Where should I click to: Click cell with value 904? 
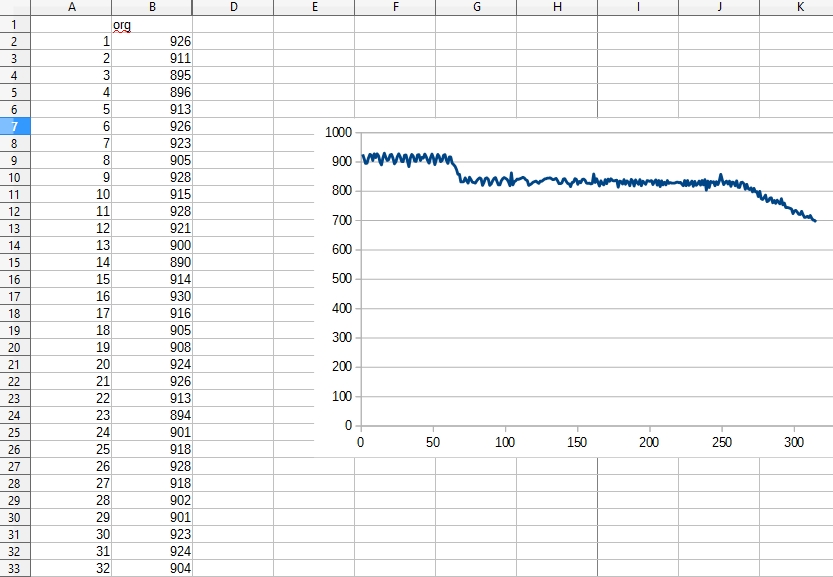click(152, 568)
